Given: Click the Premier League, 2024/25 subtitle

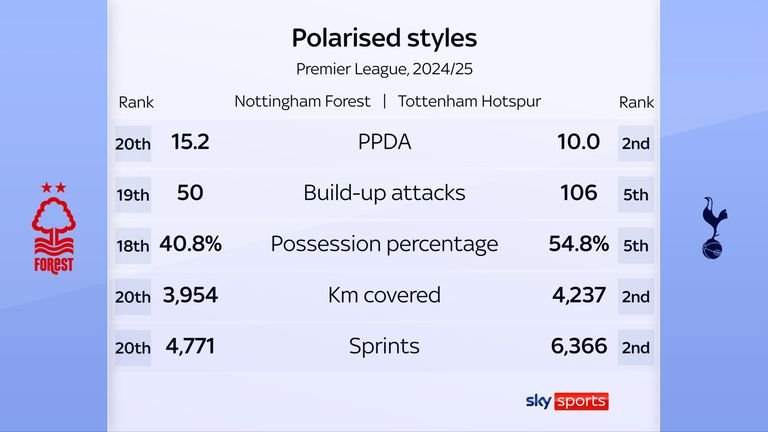Looking at the screenshot, I should coord(384,69).
